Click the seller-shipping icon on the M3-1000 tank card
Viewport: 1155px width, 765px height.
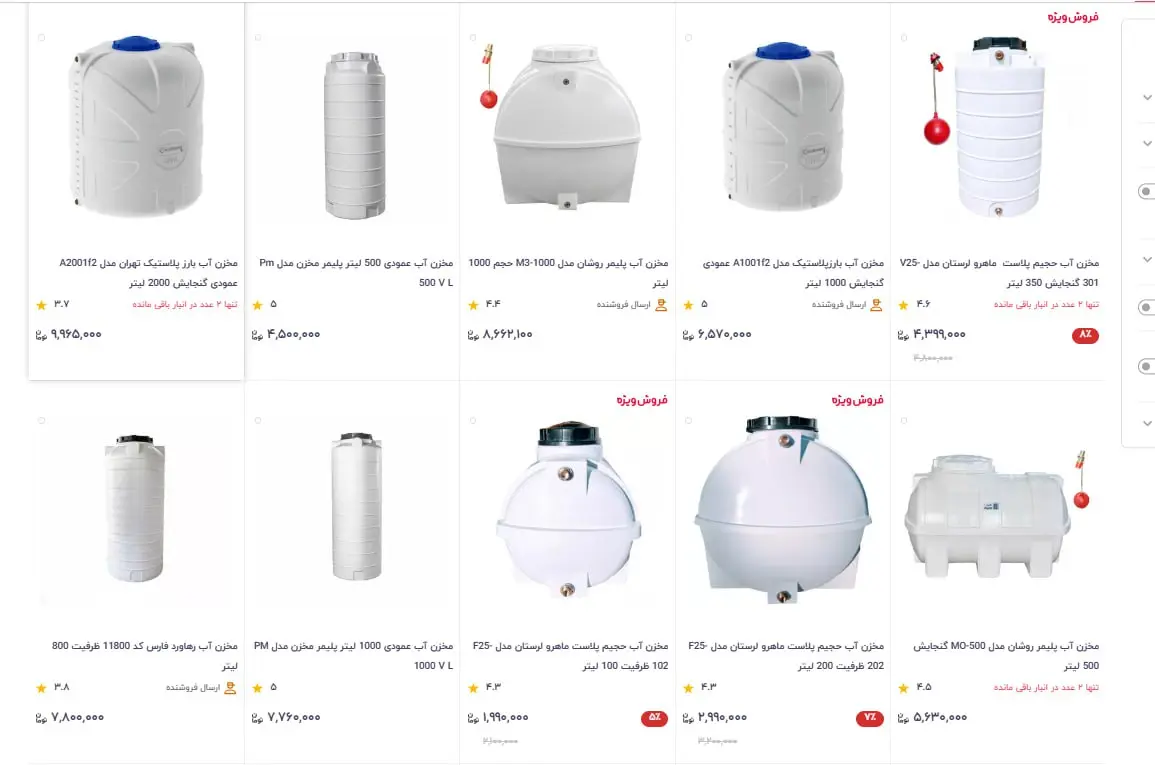pos(661,305)
